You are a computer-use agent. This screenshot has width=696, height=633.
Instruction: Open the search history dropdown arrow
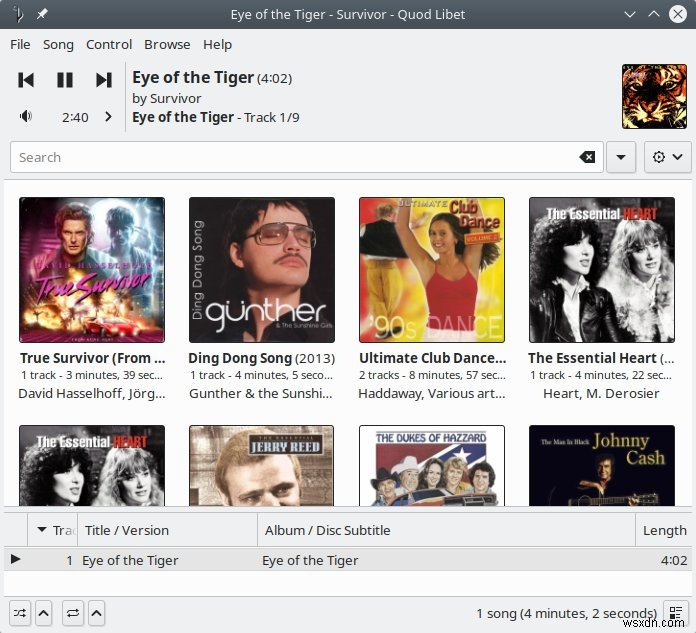[621, 157]
